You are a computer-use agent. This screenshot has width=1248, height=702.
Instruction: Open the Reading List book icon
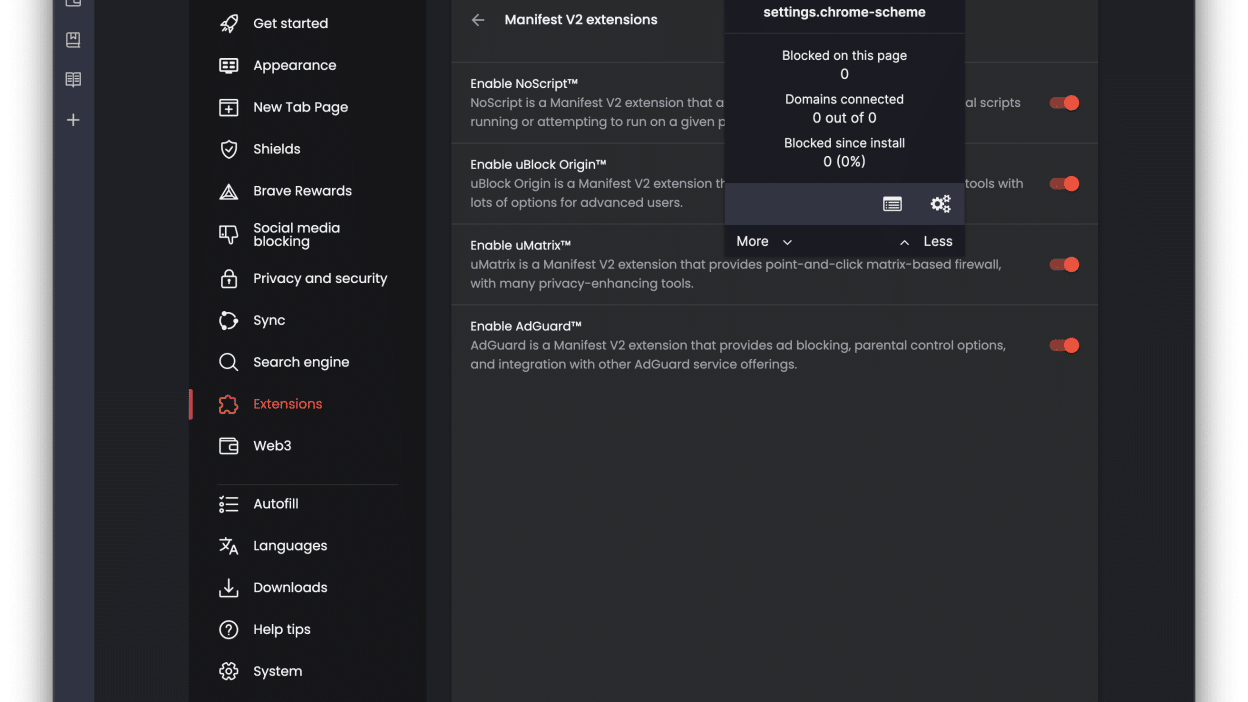pos(73,79)
